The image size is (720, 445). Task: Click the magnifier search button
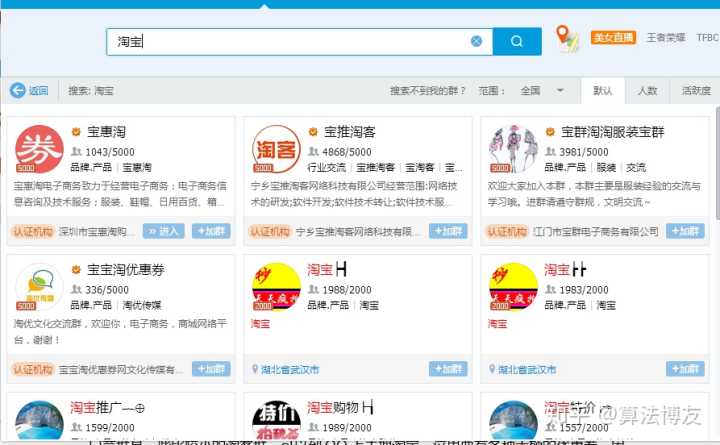(517, 41)
